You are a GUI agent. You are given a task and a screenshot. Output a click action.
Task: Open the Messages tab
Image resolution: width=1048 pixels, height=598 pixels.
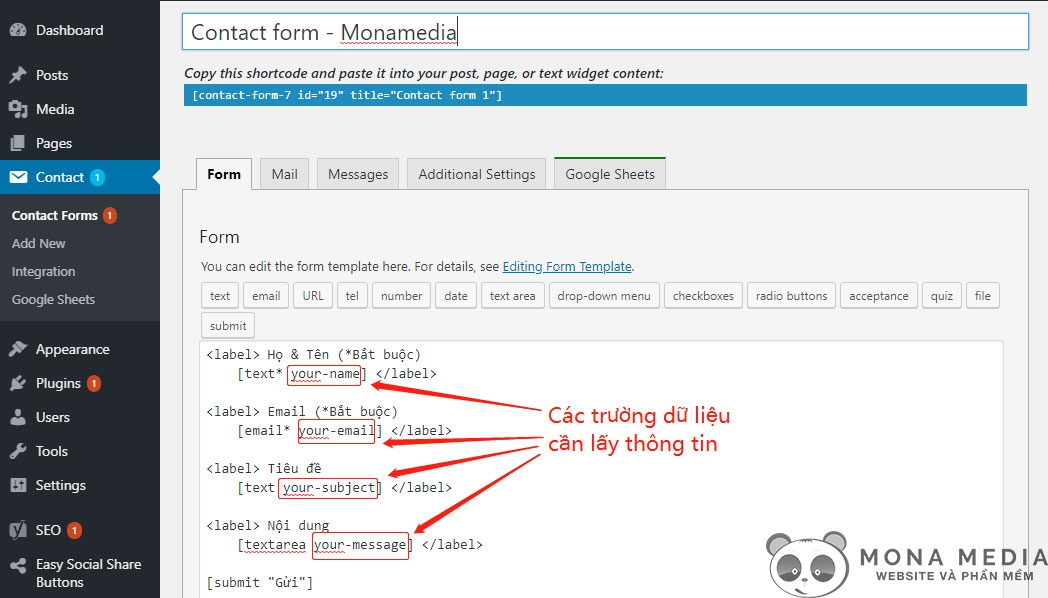[x=357, y=174]
